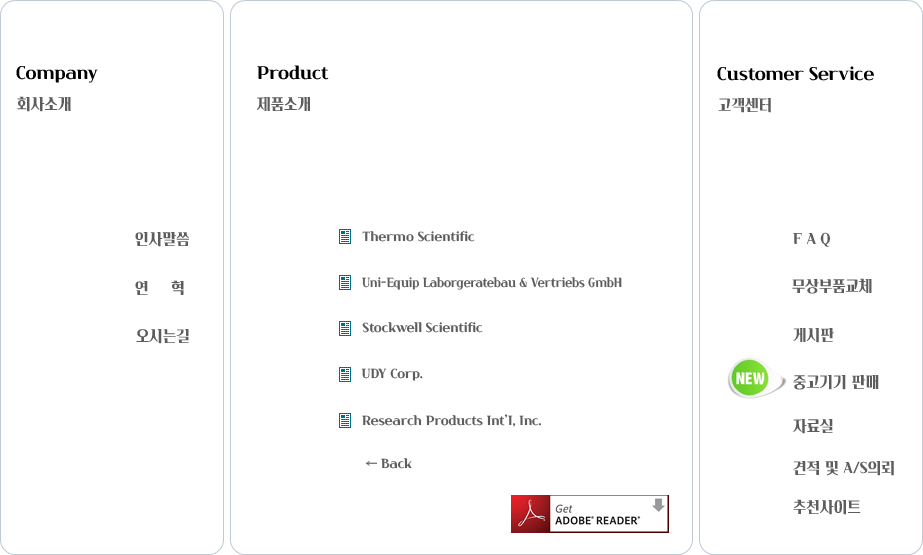Image resolution: width=923 pixels, height=555 pixels.
Task: Click the document icon beside Uni-Equip Laborgeratebau
Action: coord(345,283)
